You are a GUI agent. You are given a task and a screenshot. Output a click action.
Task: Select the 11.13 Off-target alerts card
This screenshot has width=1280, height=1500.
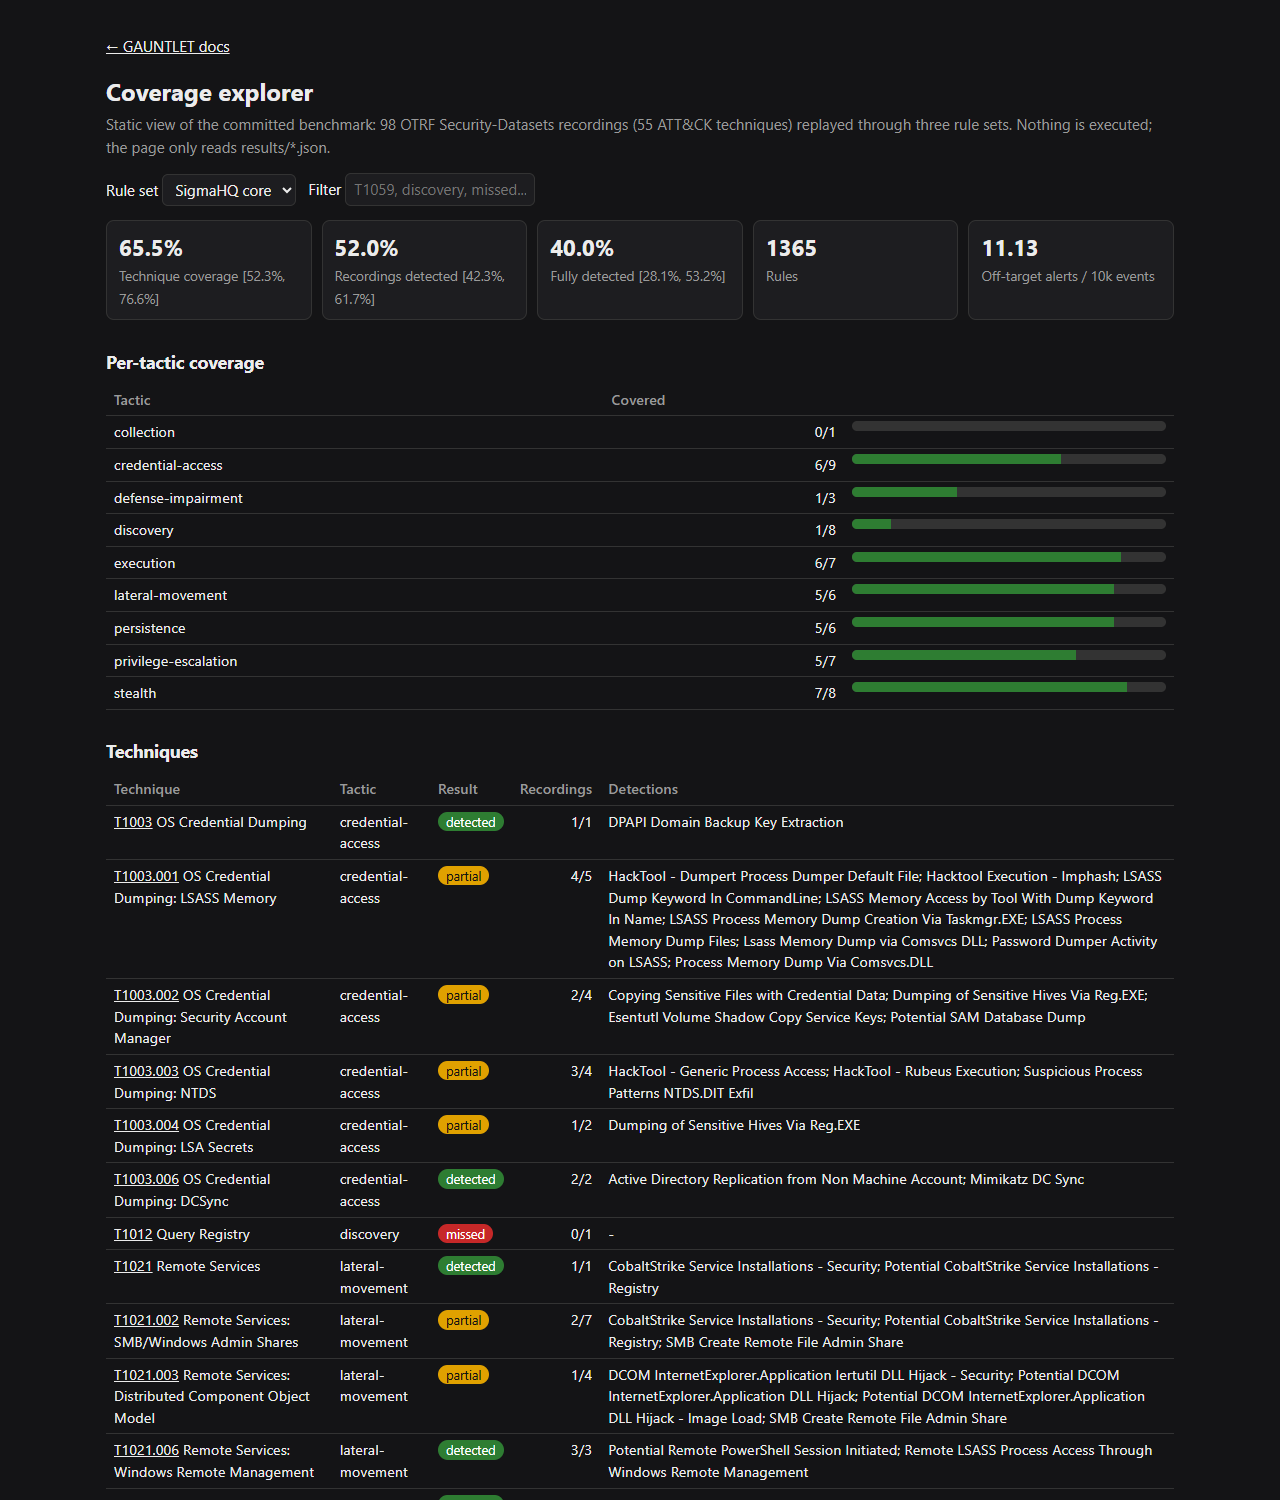1071,270
